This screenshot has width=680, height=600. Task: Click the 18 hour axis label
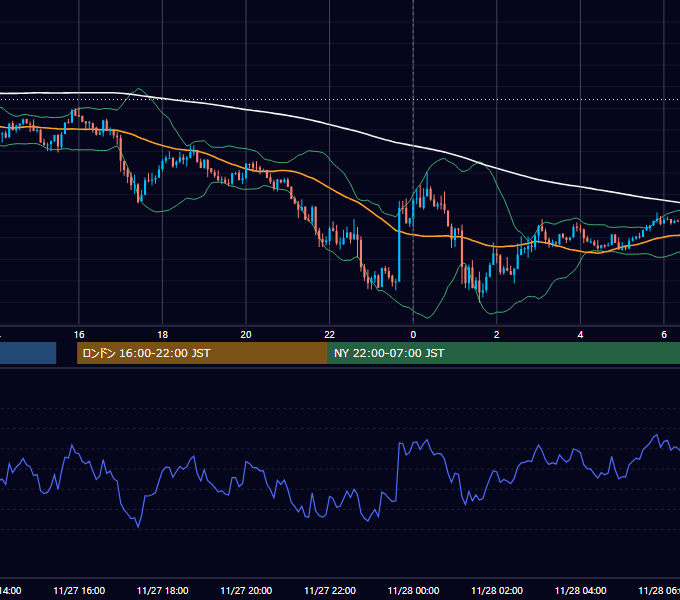163,335
